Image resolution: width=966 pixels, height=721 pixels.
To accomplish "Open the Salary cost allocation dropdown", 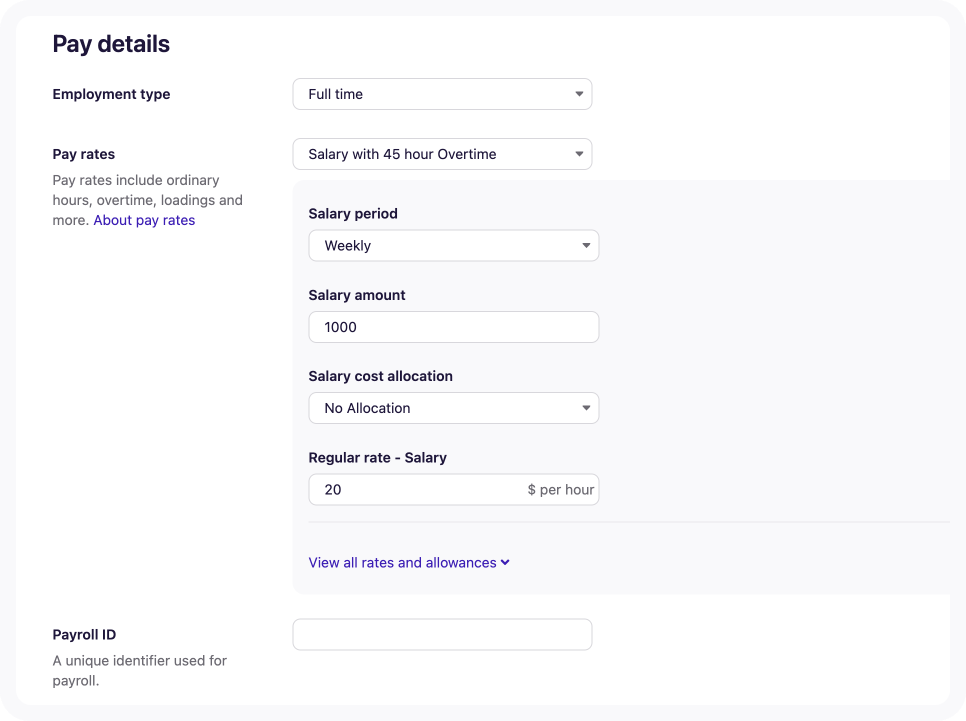I will tap(453, 408).
